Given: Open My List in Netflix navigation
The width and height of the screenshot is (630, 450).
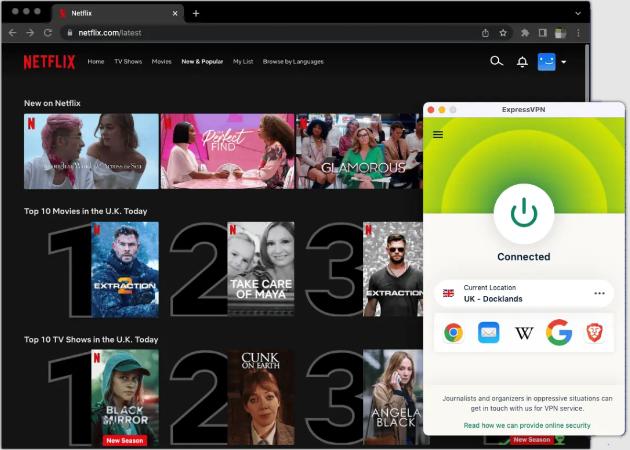Looking at the screenshot, I should pyautogui.click(x=243, y=62).
